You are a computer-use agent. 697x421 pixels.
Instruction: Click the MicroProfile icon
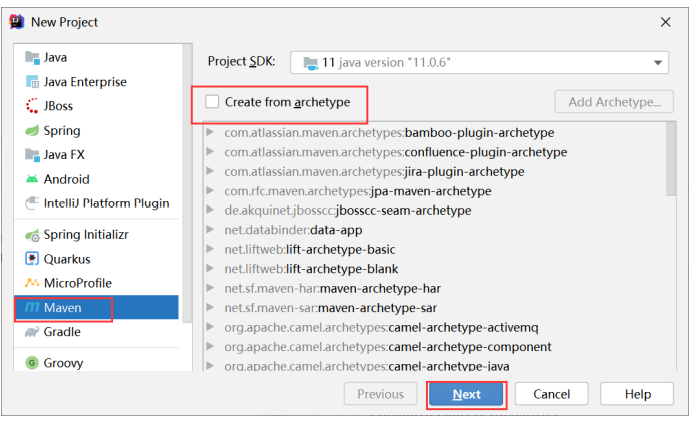point(32,283)
